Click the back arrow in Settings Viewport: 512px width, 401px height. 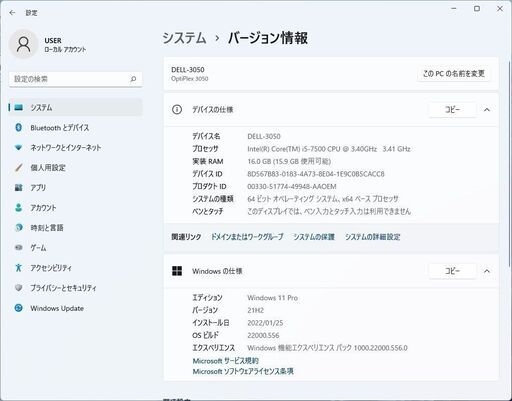[12, 13]
